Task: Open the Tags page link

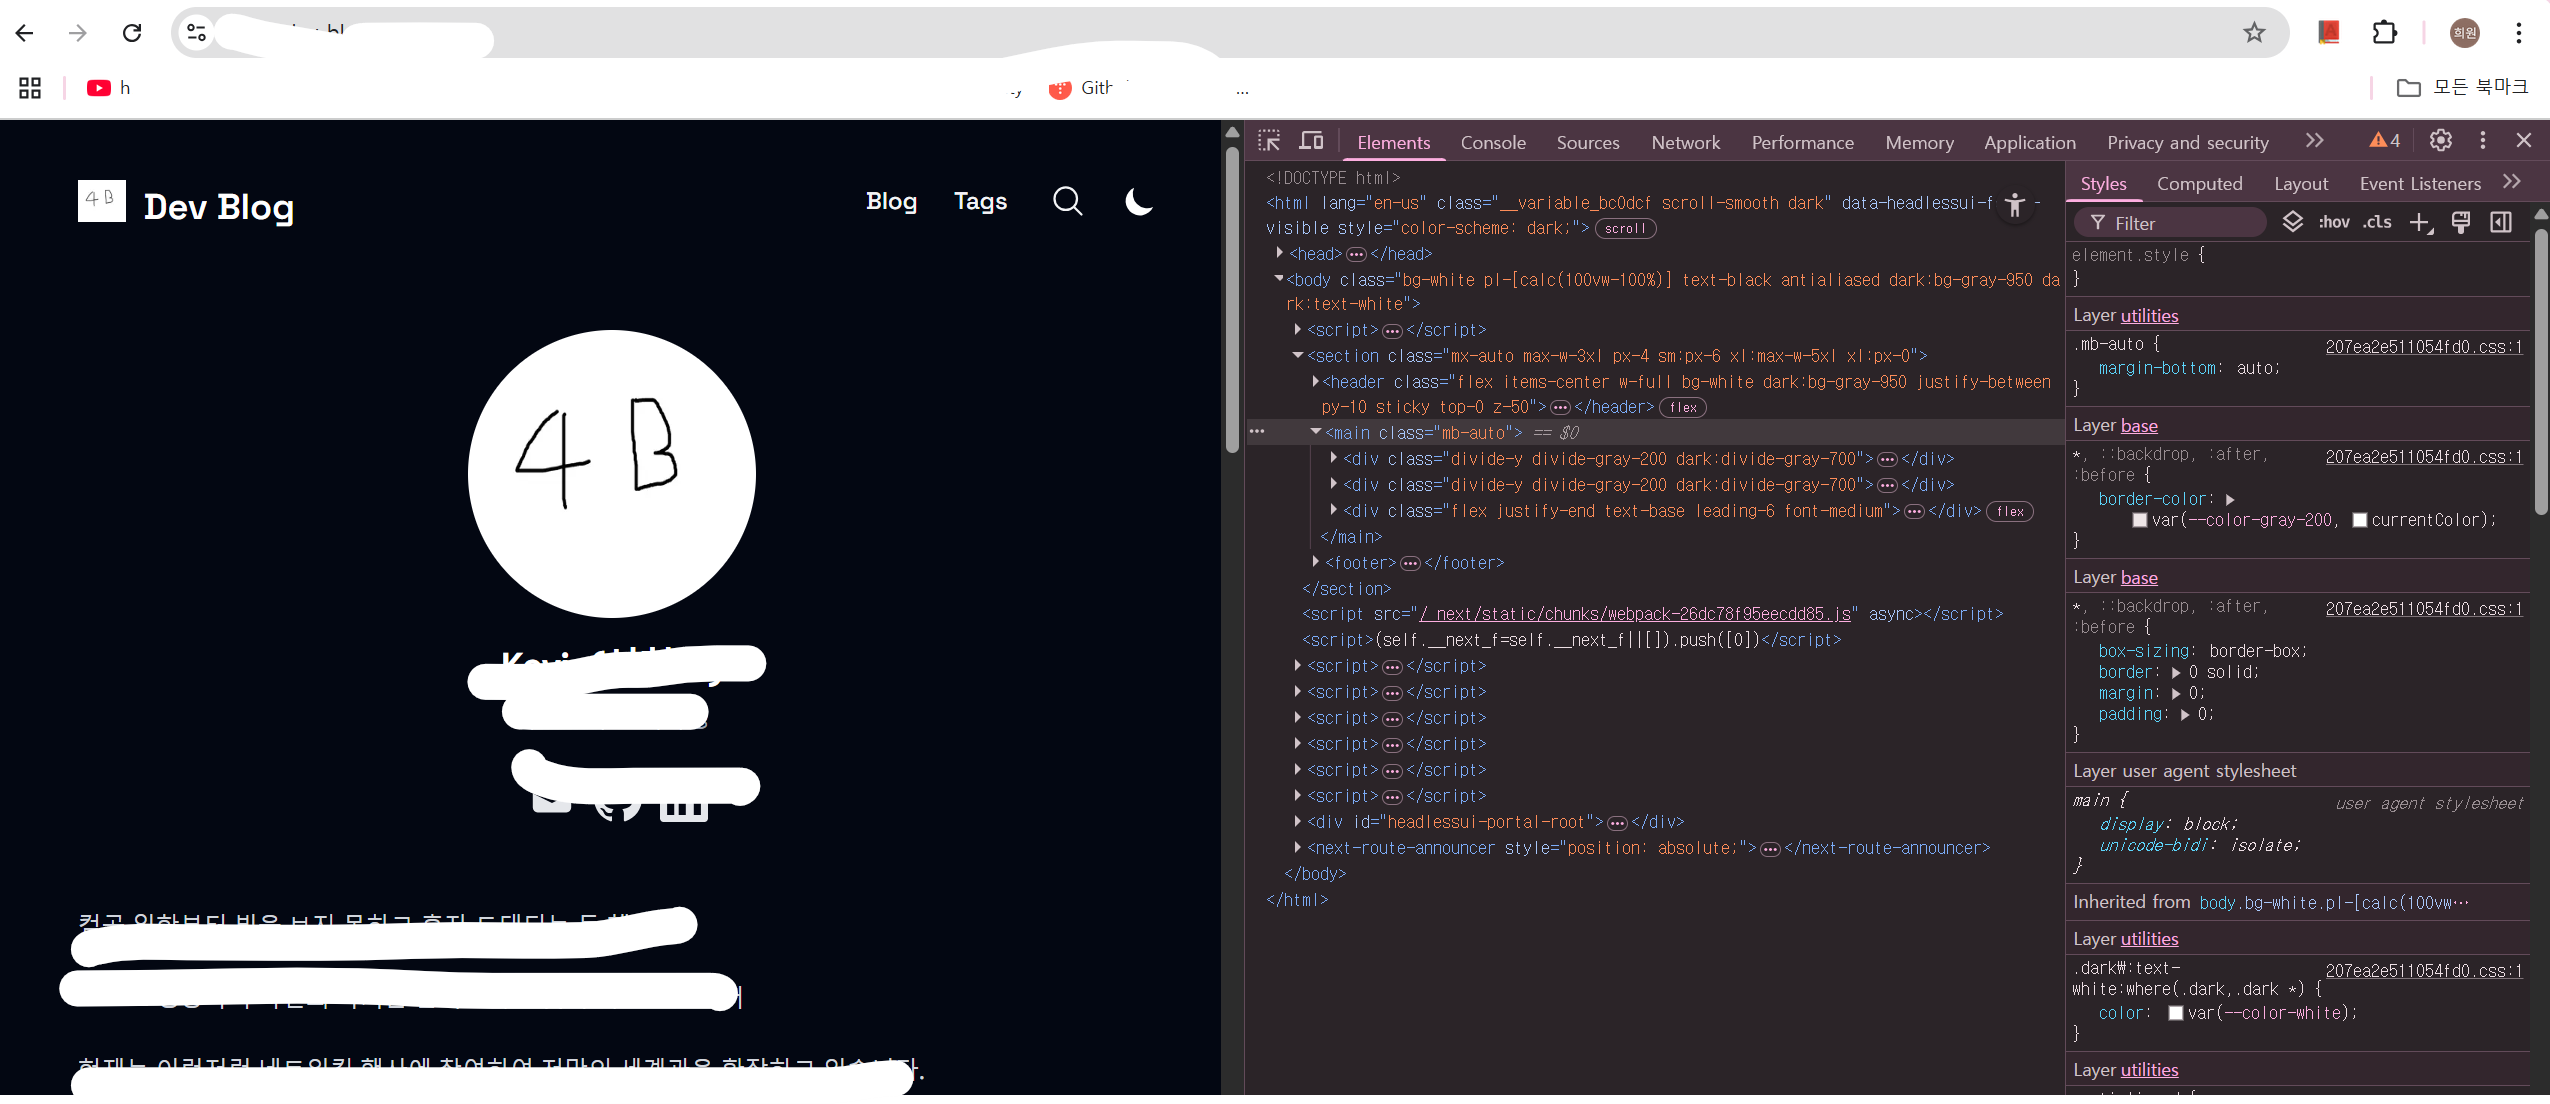Action: coord(980,202)
